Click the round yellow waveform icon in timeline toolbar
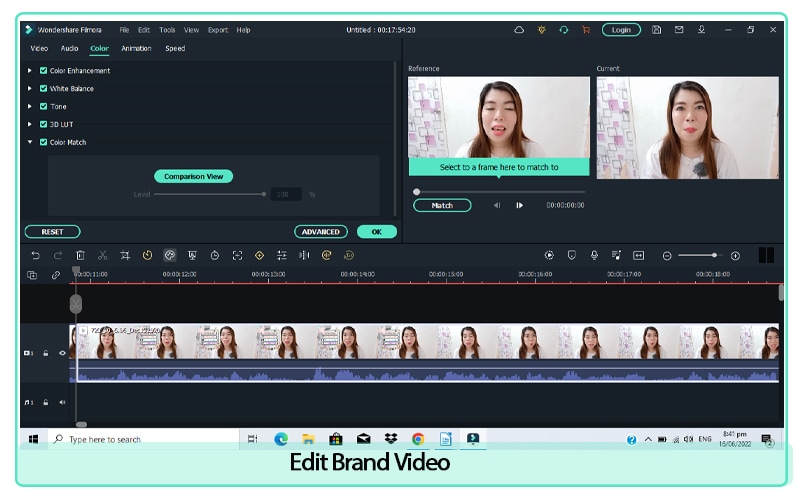The width and height of the screenshot is (800, 498). pos(327,256)
